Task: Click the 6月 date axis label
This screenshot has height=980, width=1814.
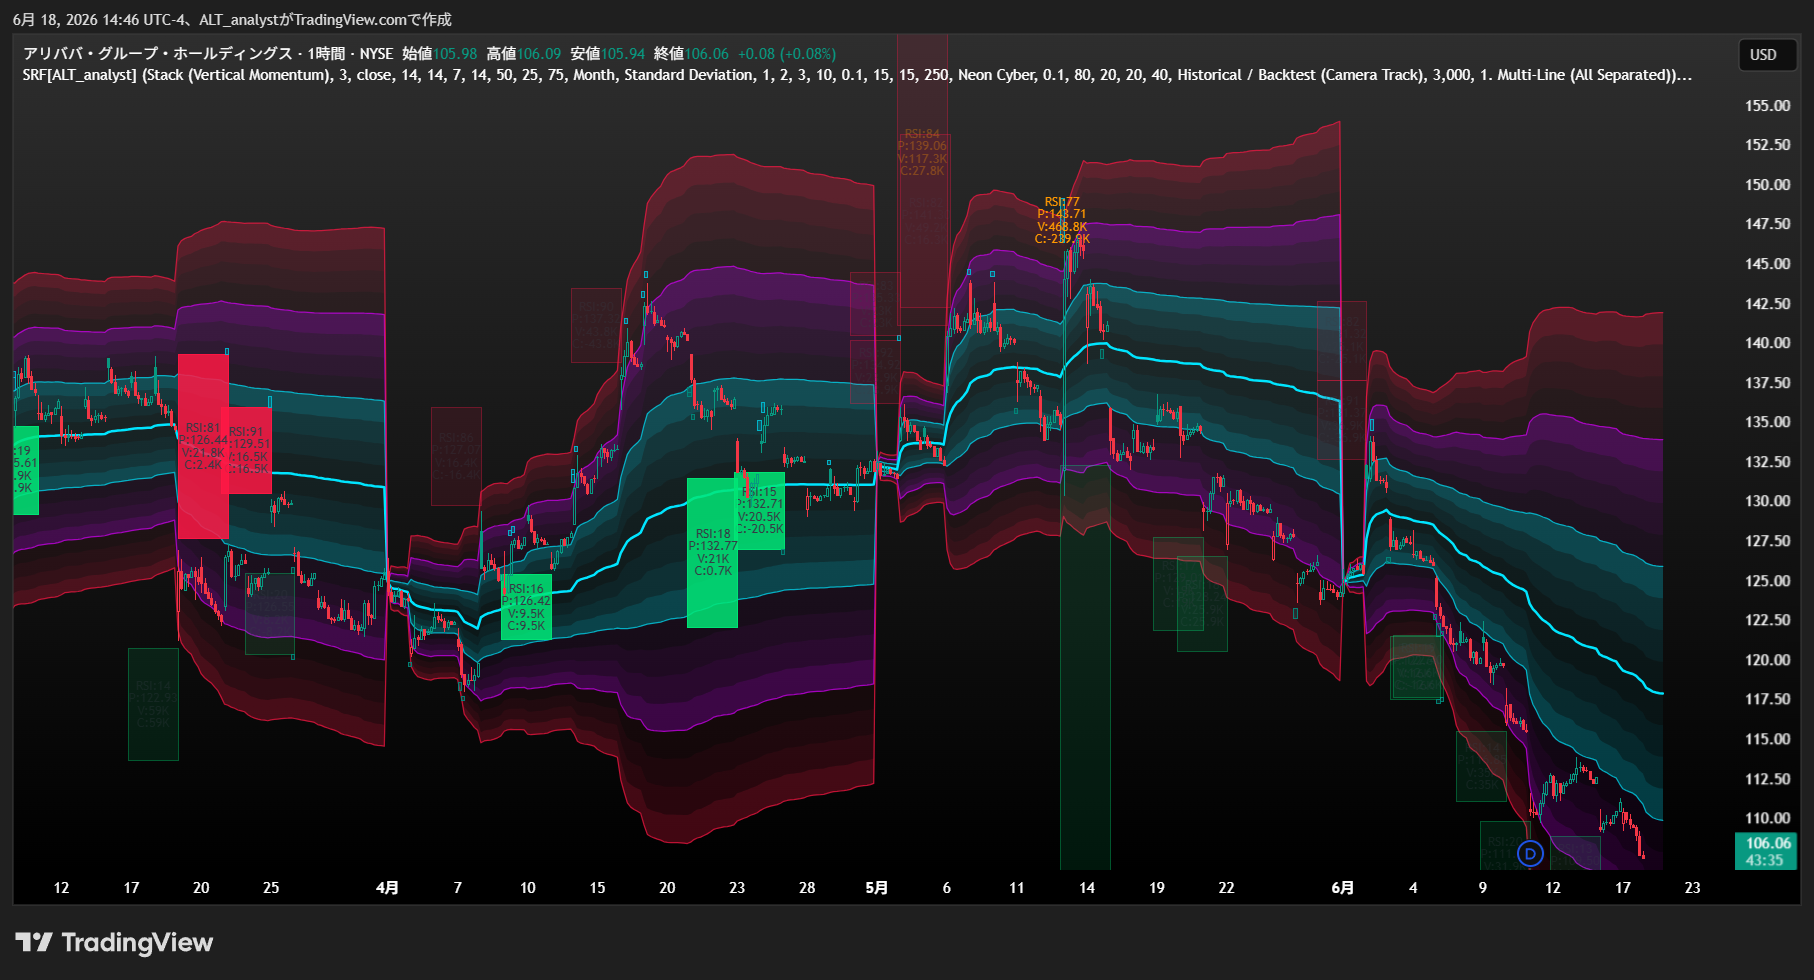Action: (x=1343, y=888)
